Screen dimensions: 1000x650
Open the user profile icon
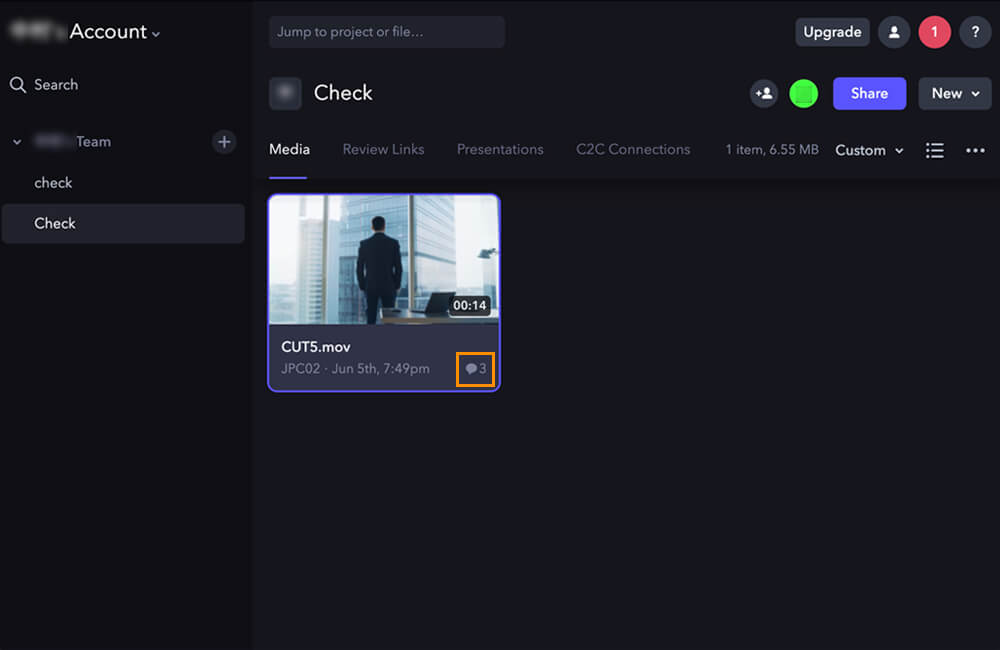pos(894,32)
